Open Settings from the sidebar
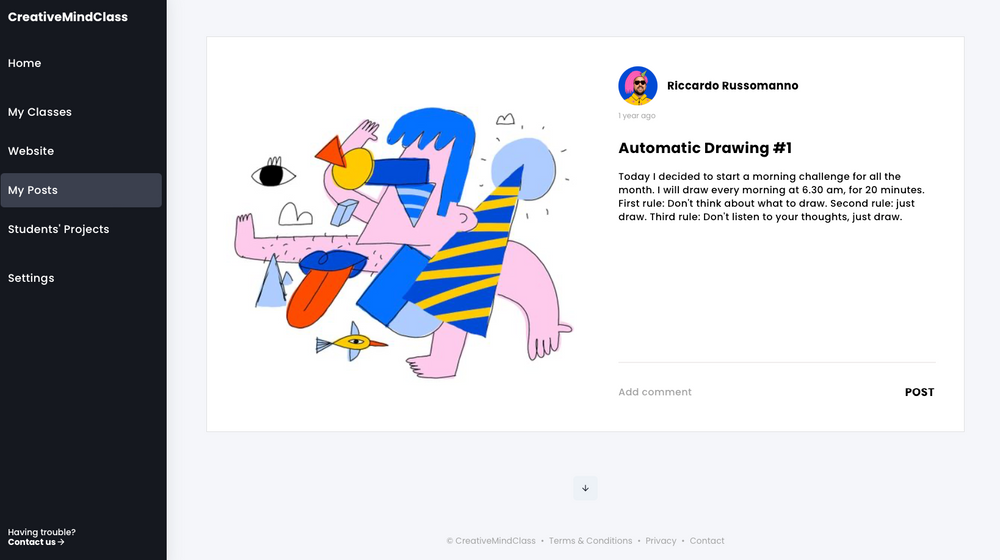 coord(31,278)
